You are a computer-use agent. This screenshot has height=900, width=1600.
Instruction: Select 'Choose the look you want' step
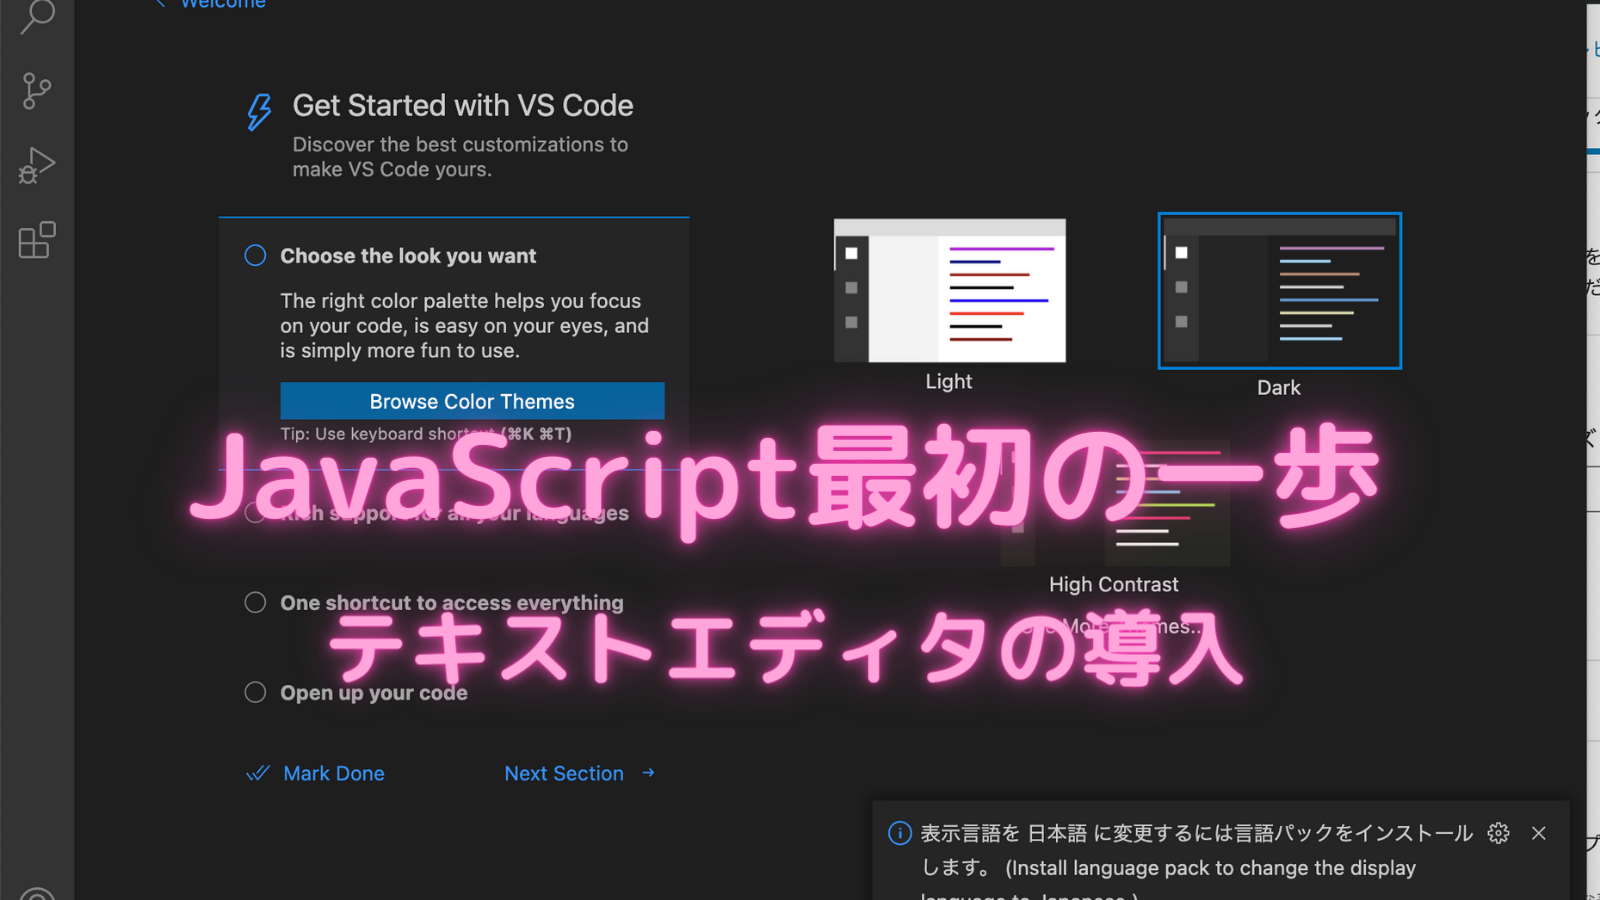click(x=408, y=256)
